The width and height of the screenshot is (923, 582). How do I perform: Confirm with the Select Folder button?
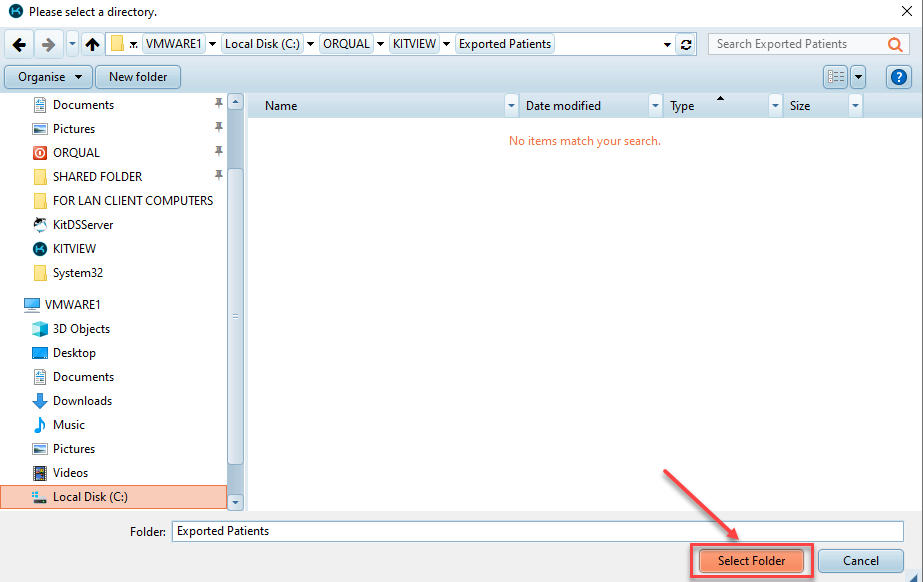[749, 561]
